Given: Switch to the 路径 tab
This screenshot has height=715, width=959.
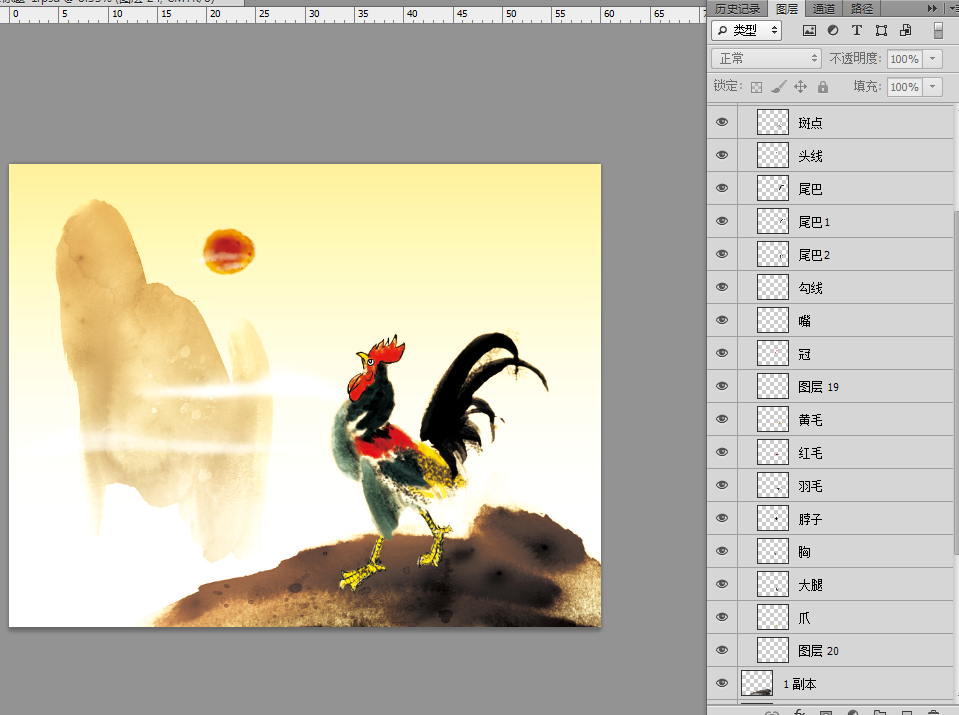Looking at the screenshot, I should pos(862,9).
